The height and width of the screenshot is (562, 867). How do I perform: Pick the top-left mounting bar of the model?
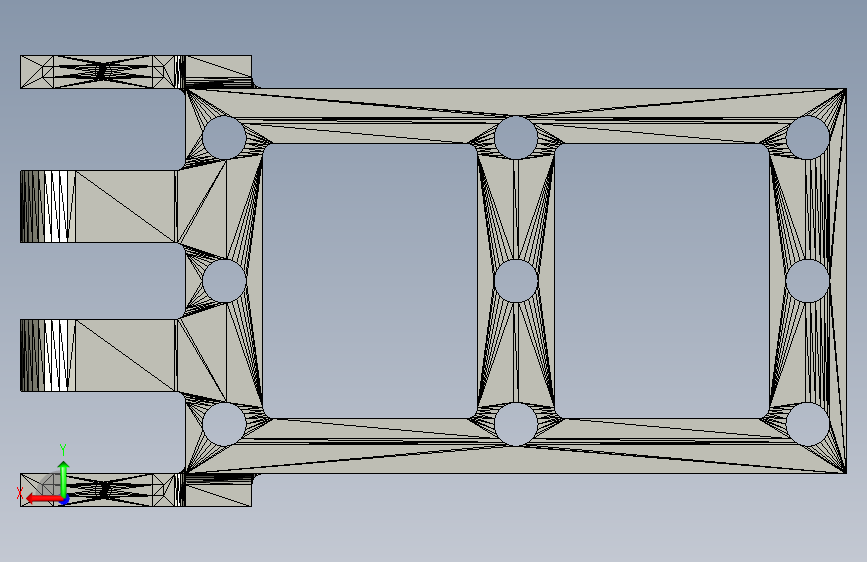tap(136, 71)
